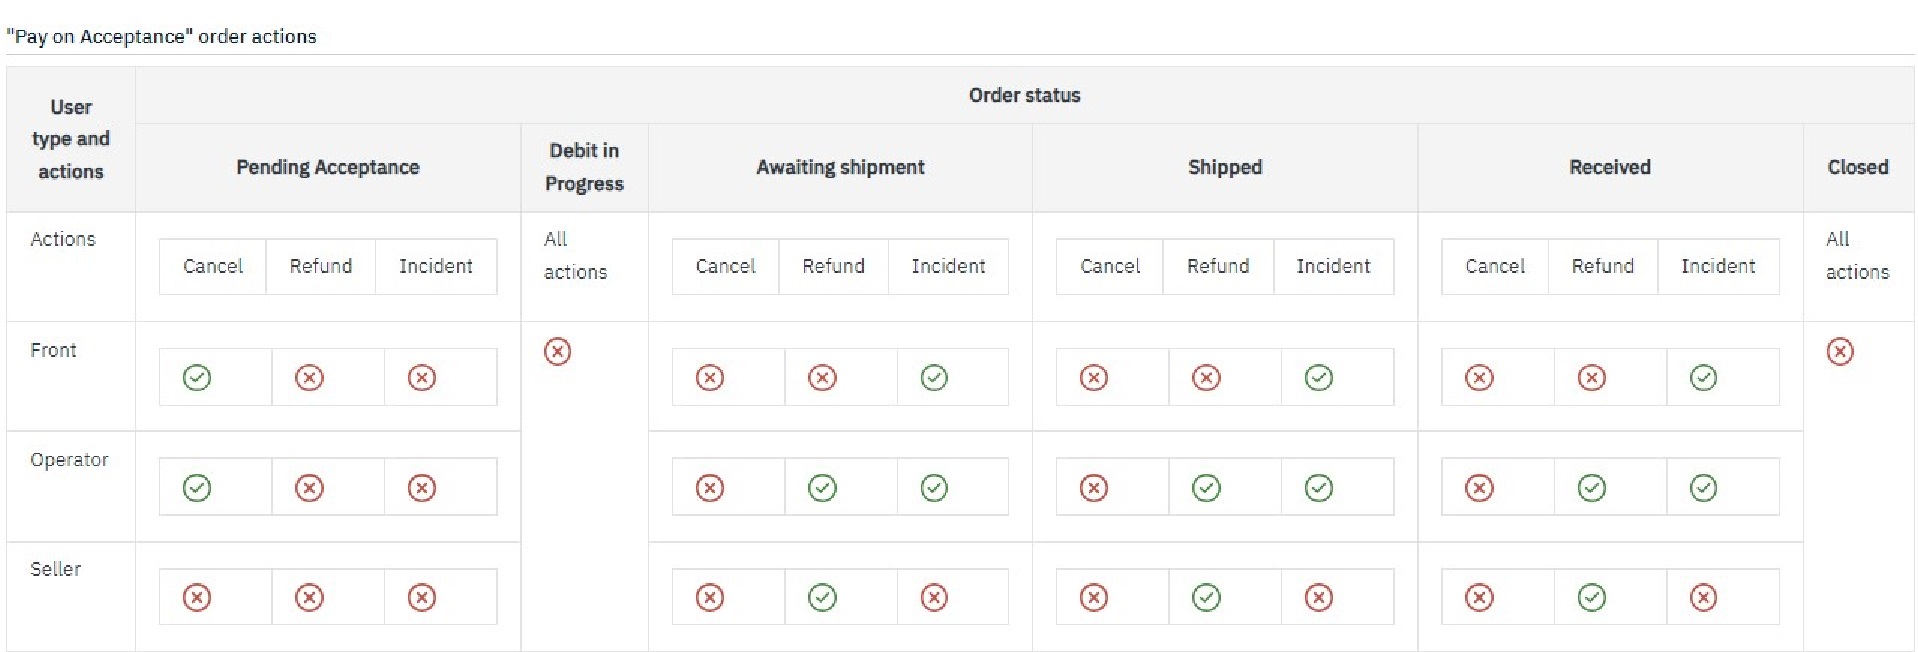The width and height of the screenshot is (1918, 652).
Task: Click the Operator row label
Action: point(69,460)
